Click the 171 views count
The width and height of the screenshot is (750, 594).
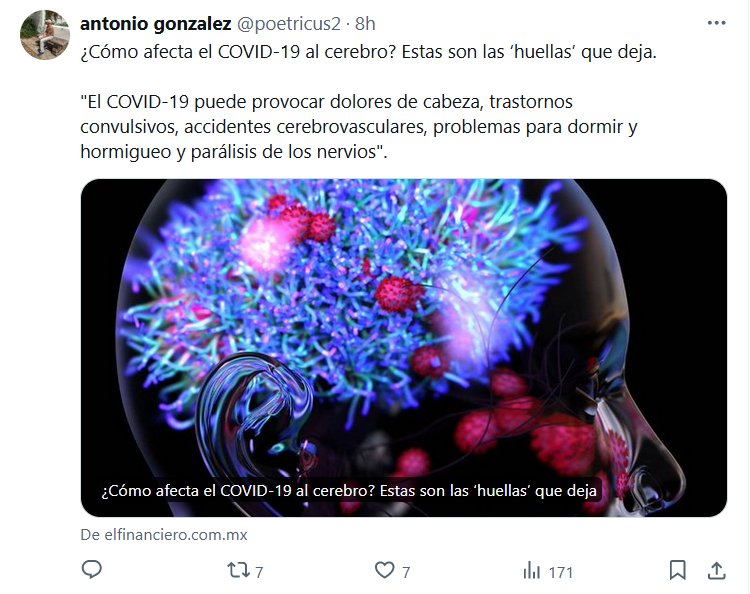tap(561, 572)
